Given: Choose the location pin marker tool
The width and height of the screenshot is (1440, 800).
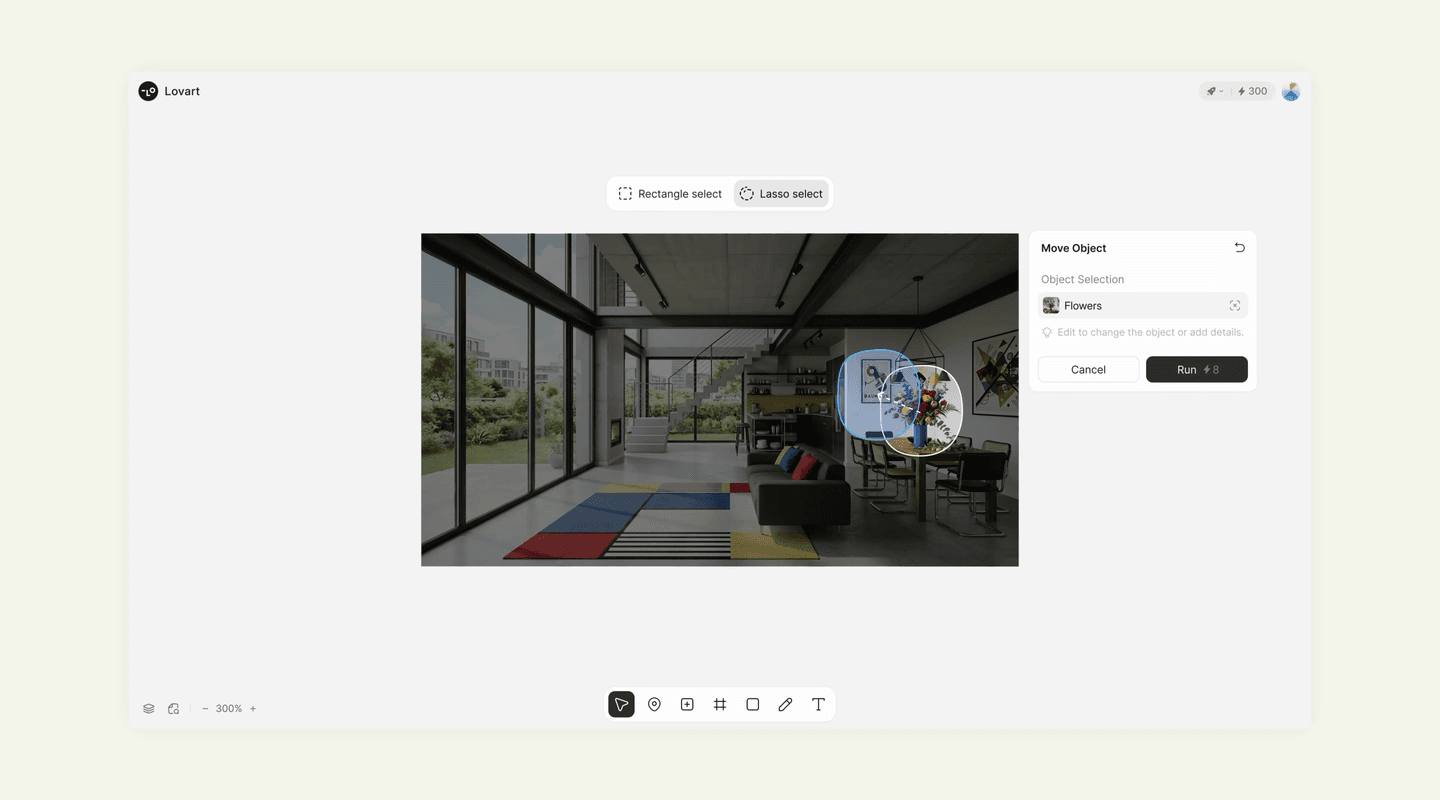Looking at the screenshot, I should click(x=654, y=705).
